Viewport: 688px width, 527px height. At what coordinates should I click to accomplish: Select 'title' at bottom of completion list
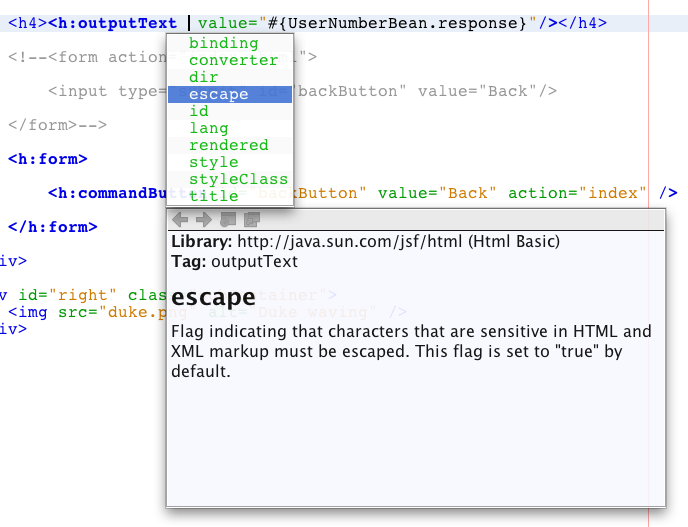click(213, 196)
